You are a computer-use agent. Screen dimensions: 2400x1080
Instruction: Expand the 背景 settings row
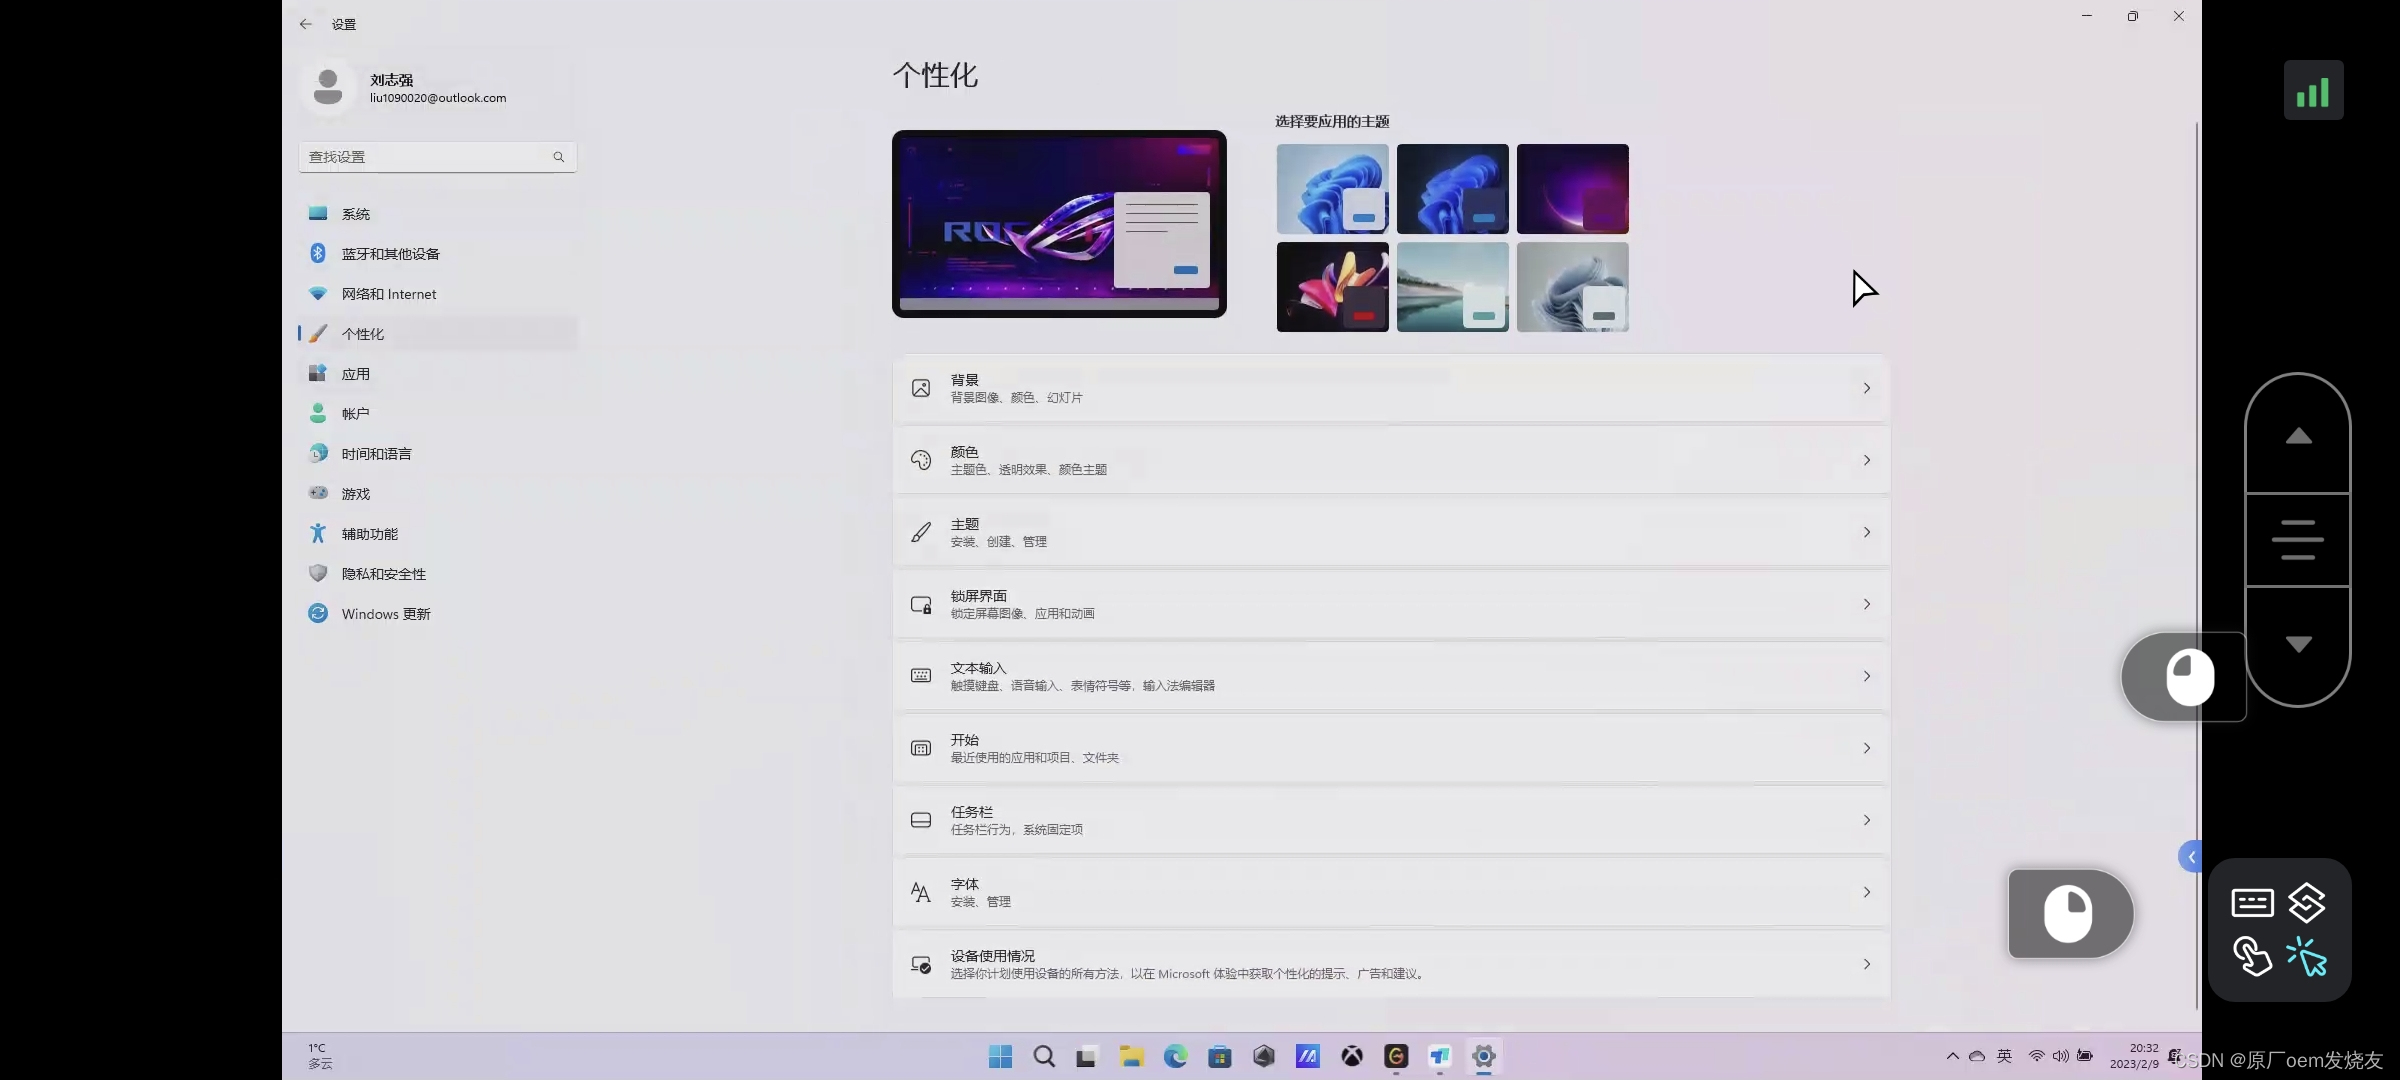tap(1390, 388)
